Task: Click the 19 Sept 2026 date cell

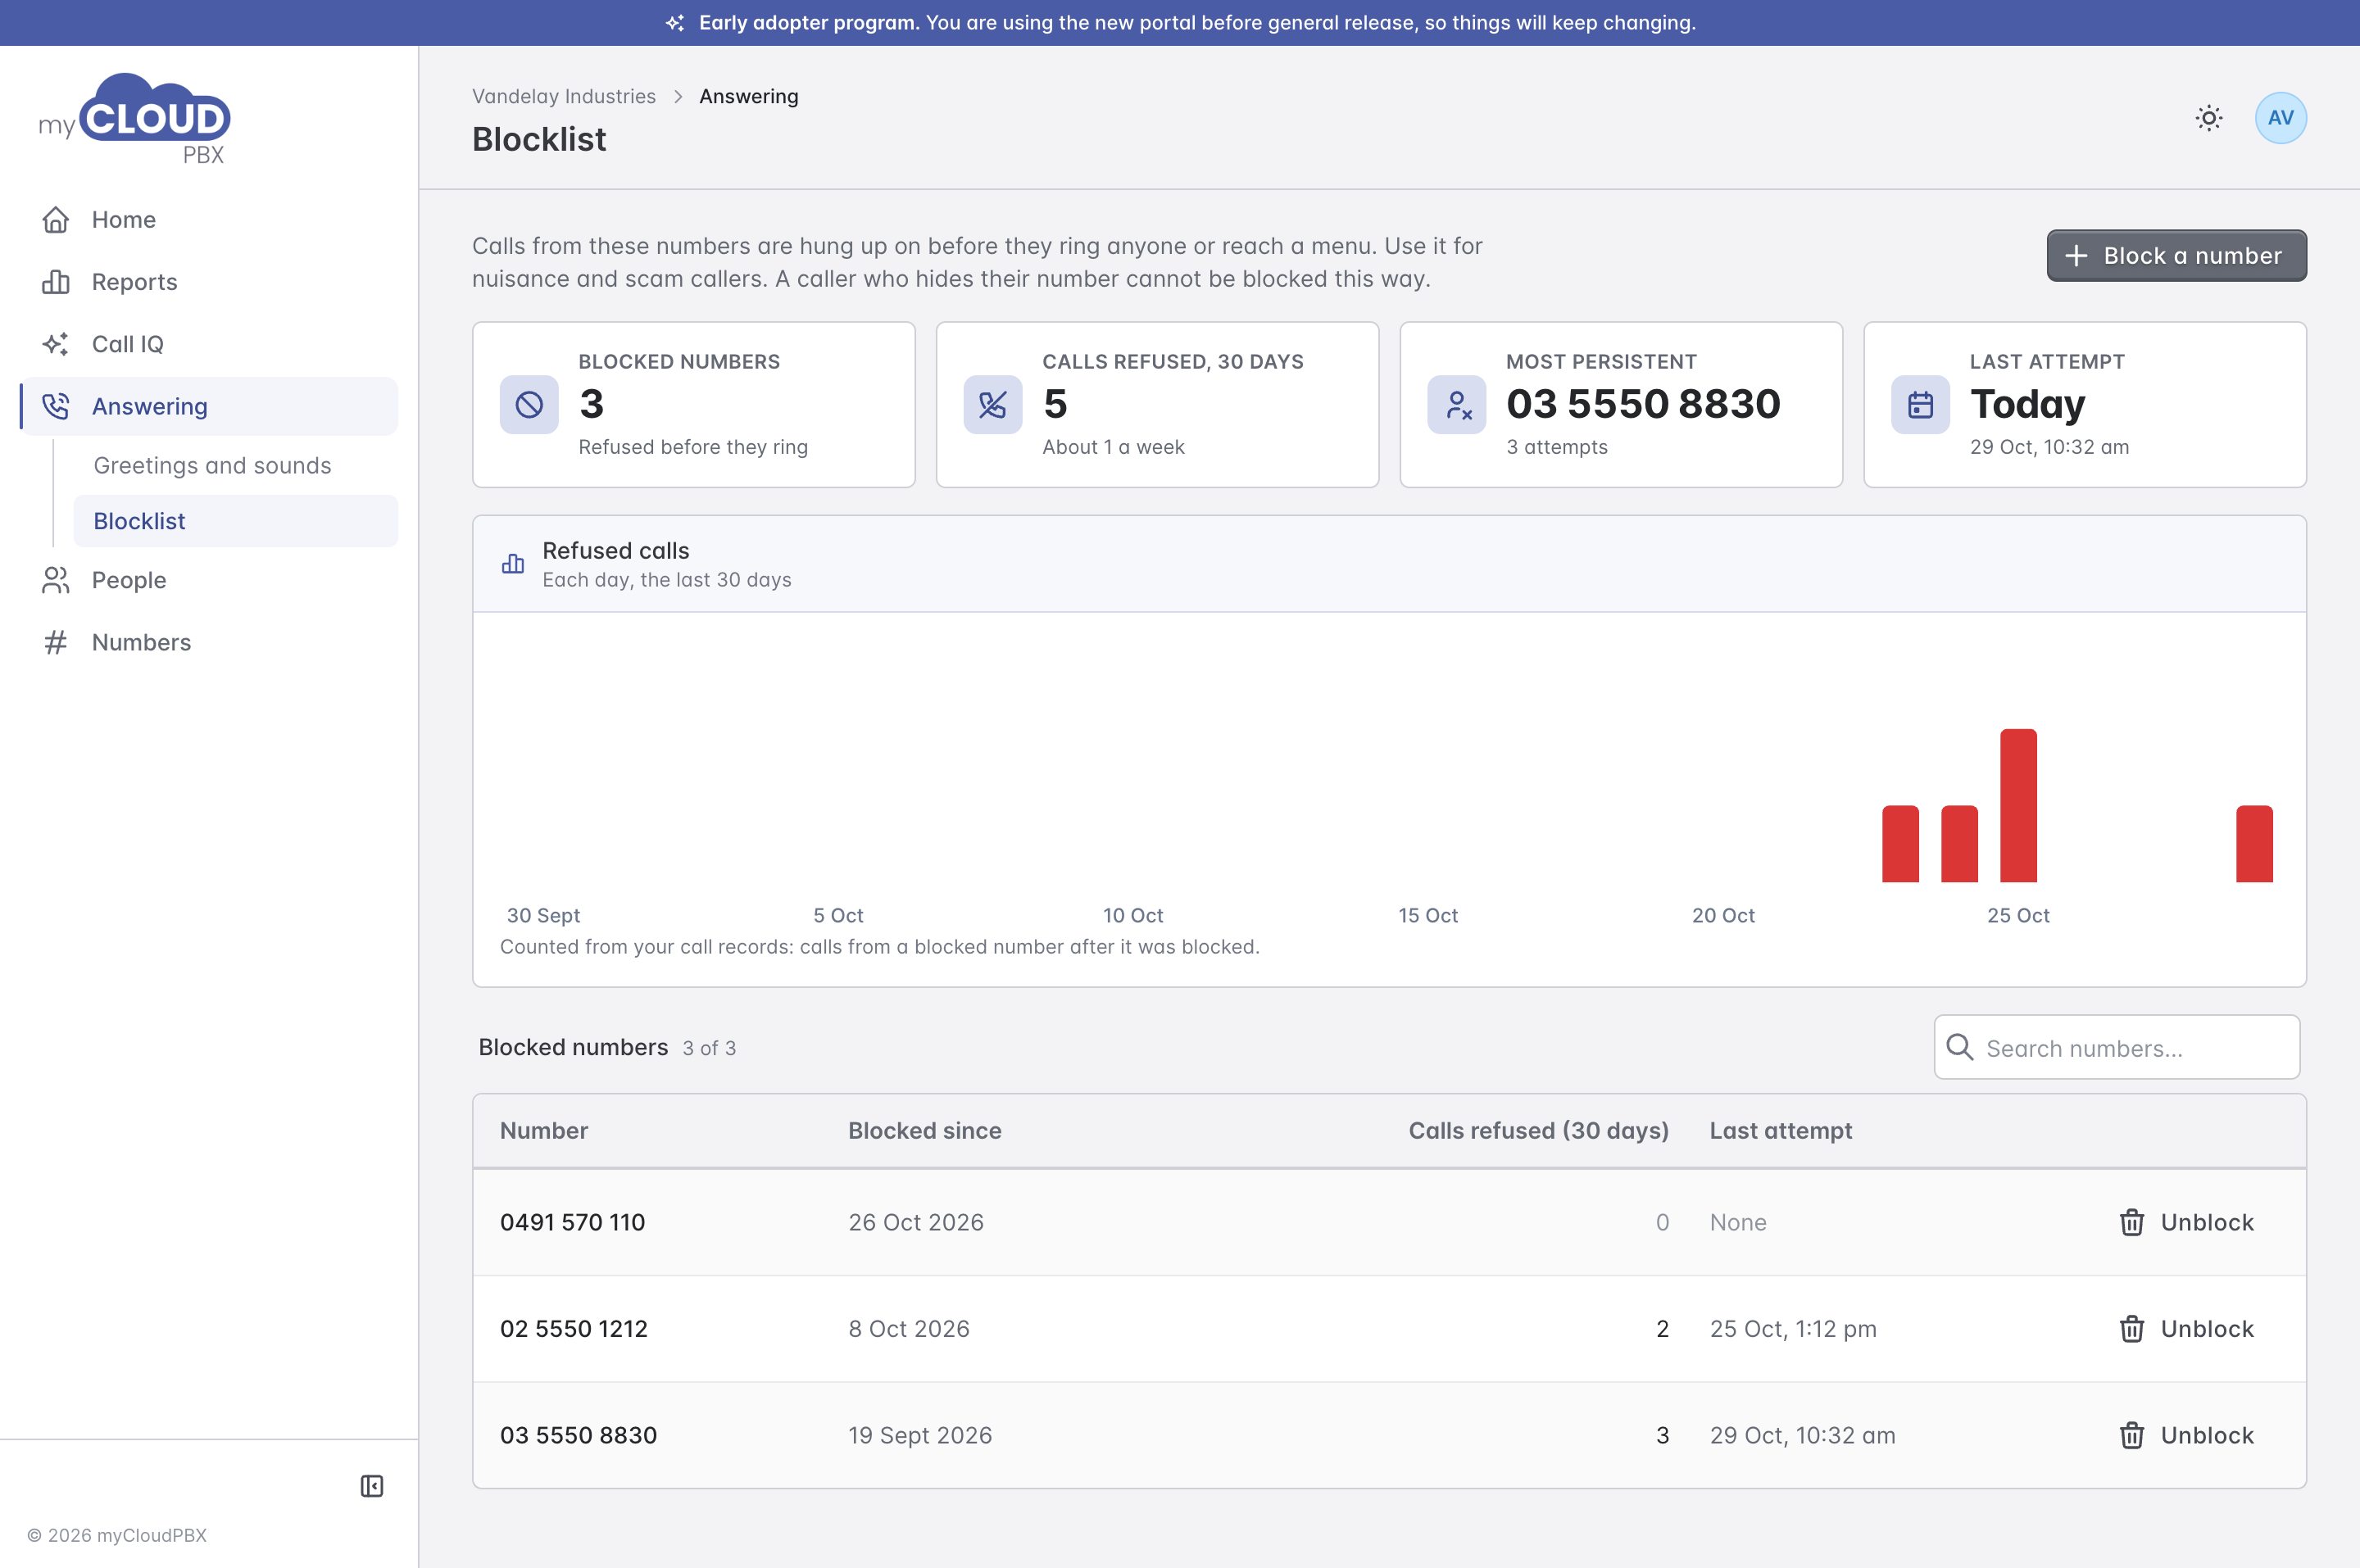Action: pos(920,1435)
